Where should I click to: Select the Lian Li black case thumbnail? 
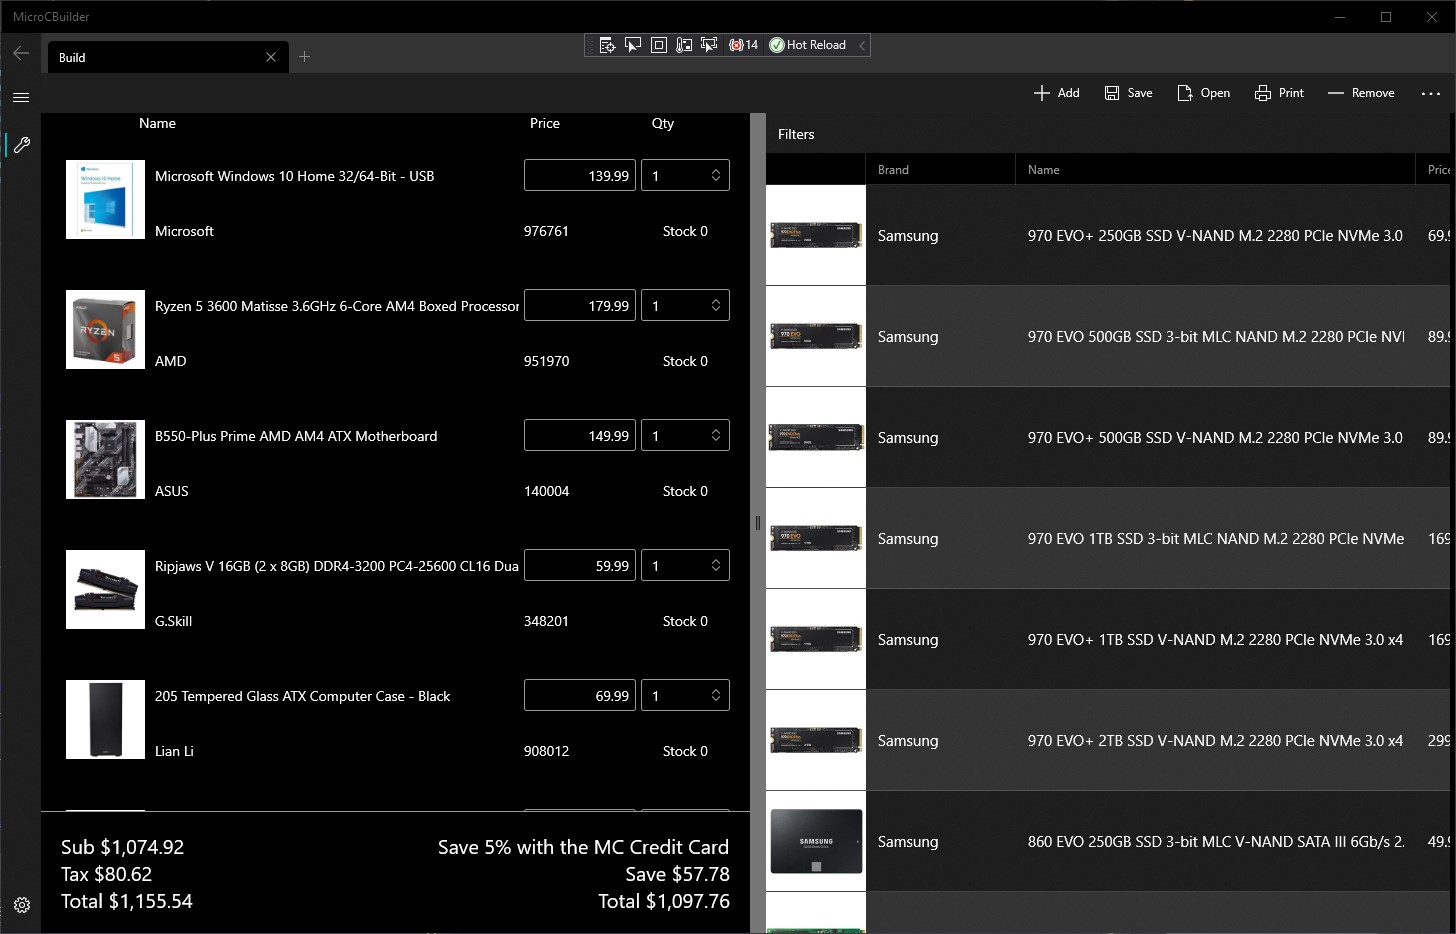point(105,719)
